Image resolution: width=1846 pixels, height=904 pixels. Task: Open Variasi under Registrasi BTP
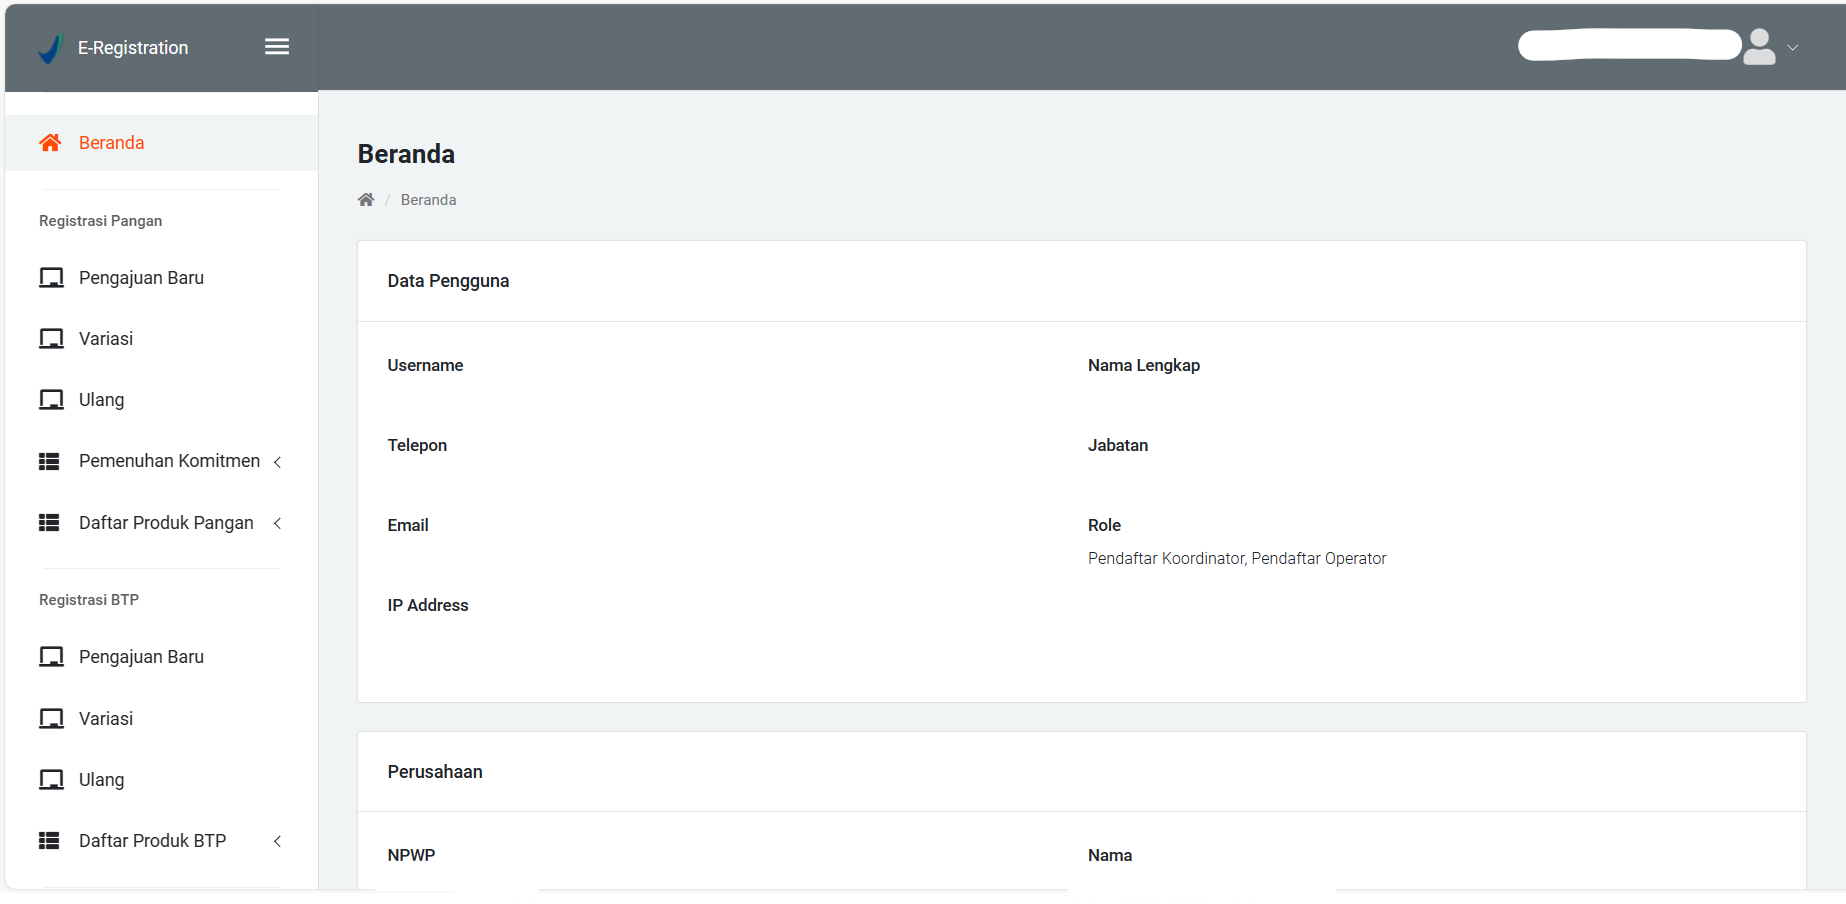pyautogui.click(x=106, y=719)
